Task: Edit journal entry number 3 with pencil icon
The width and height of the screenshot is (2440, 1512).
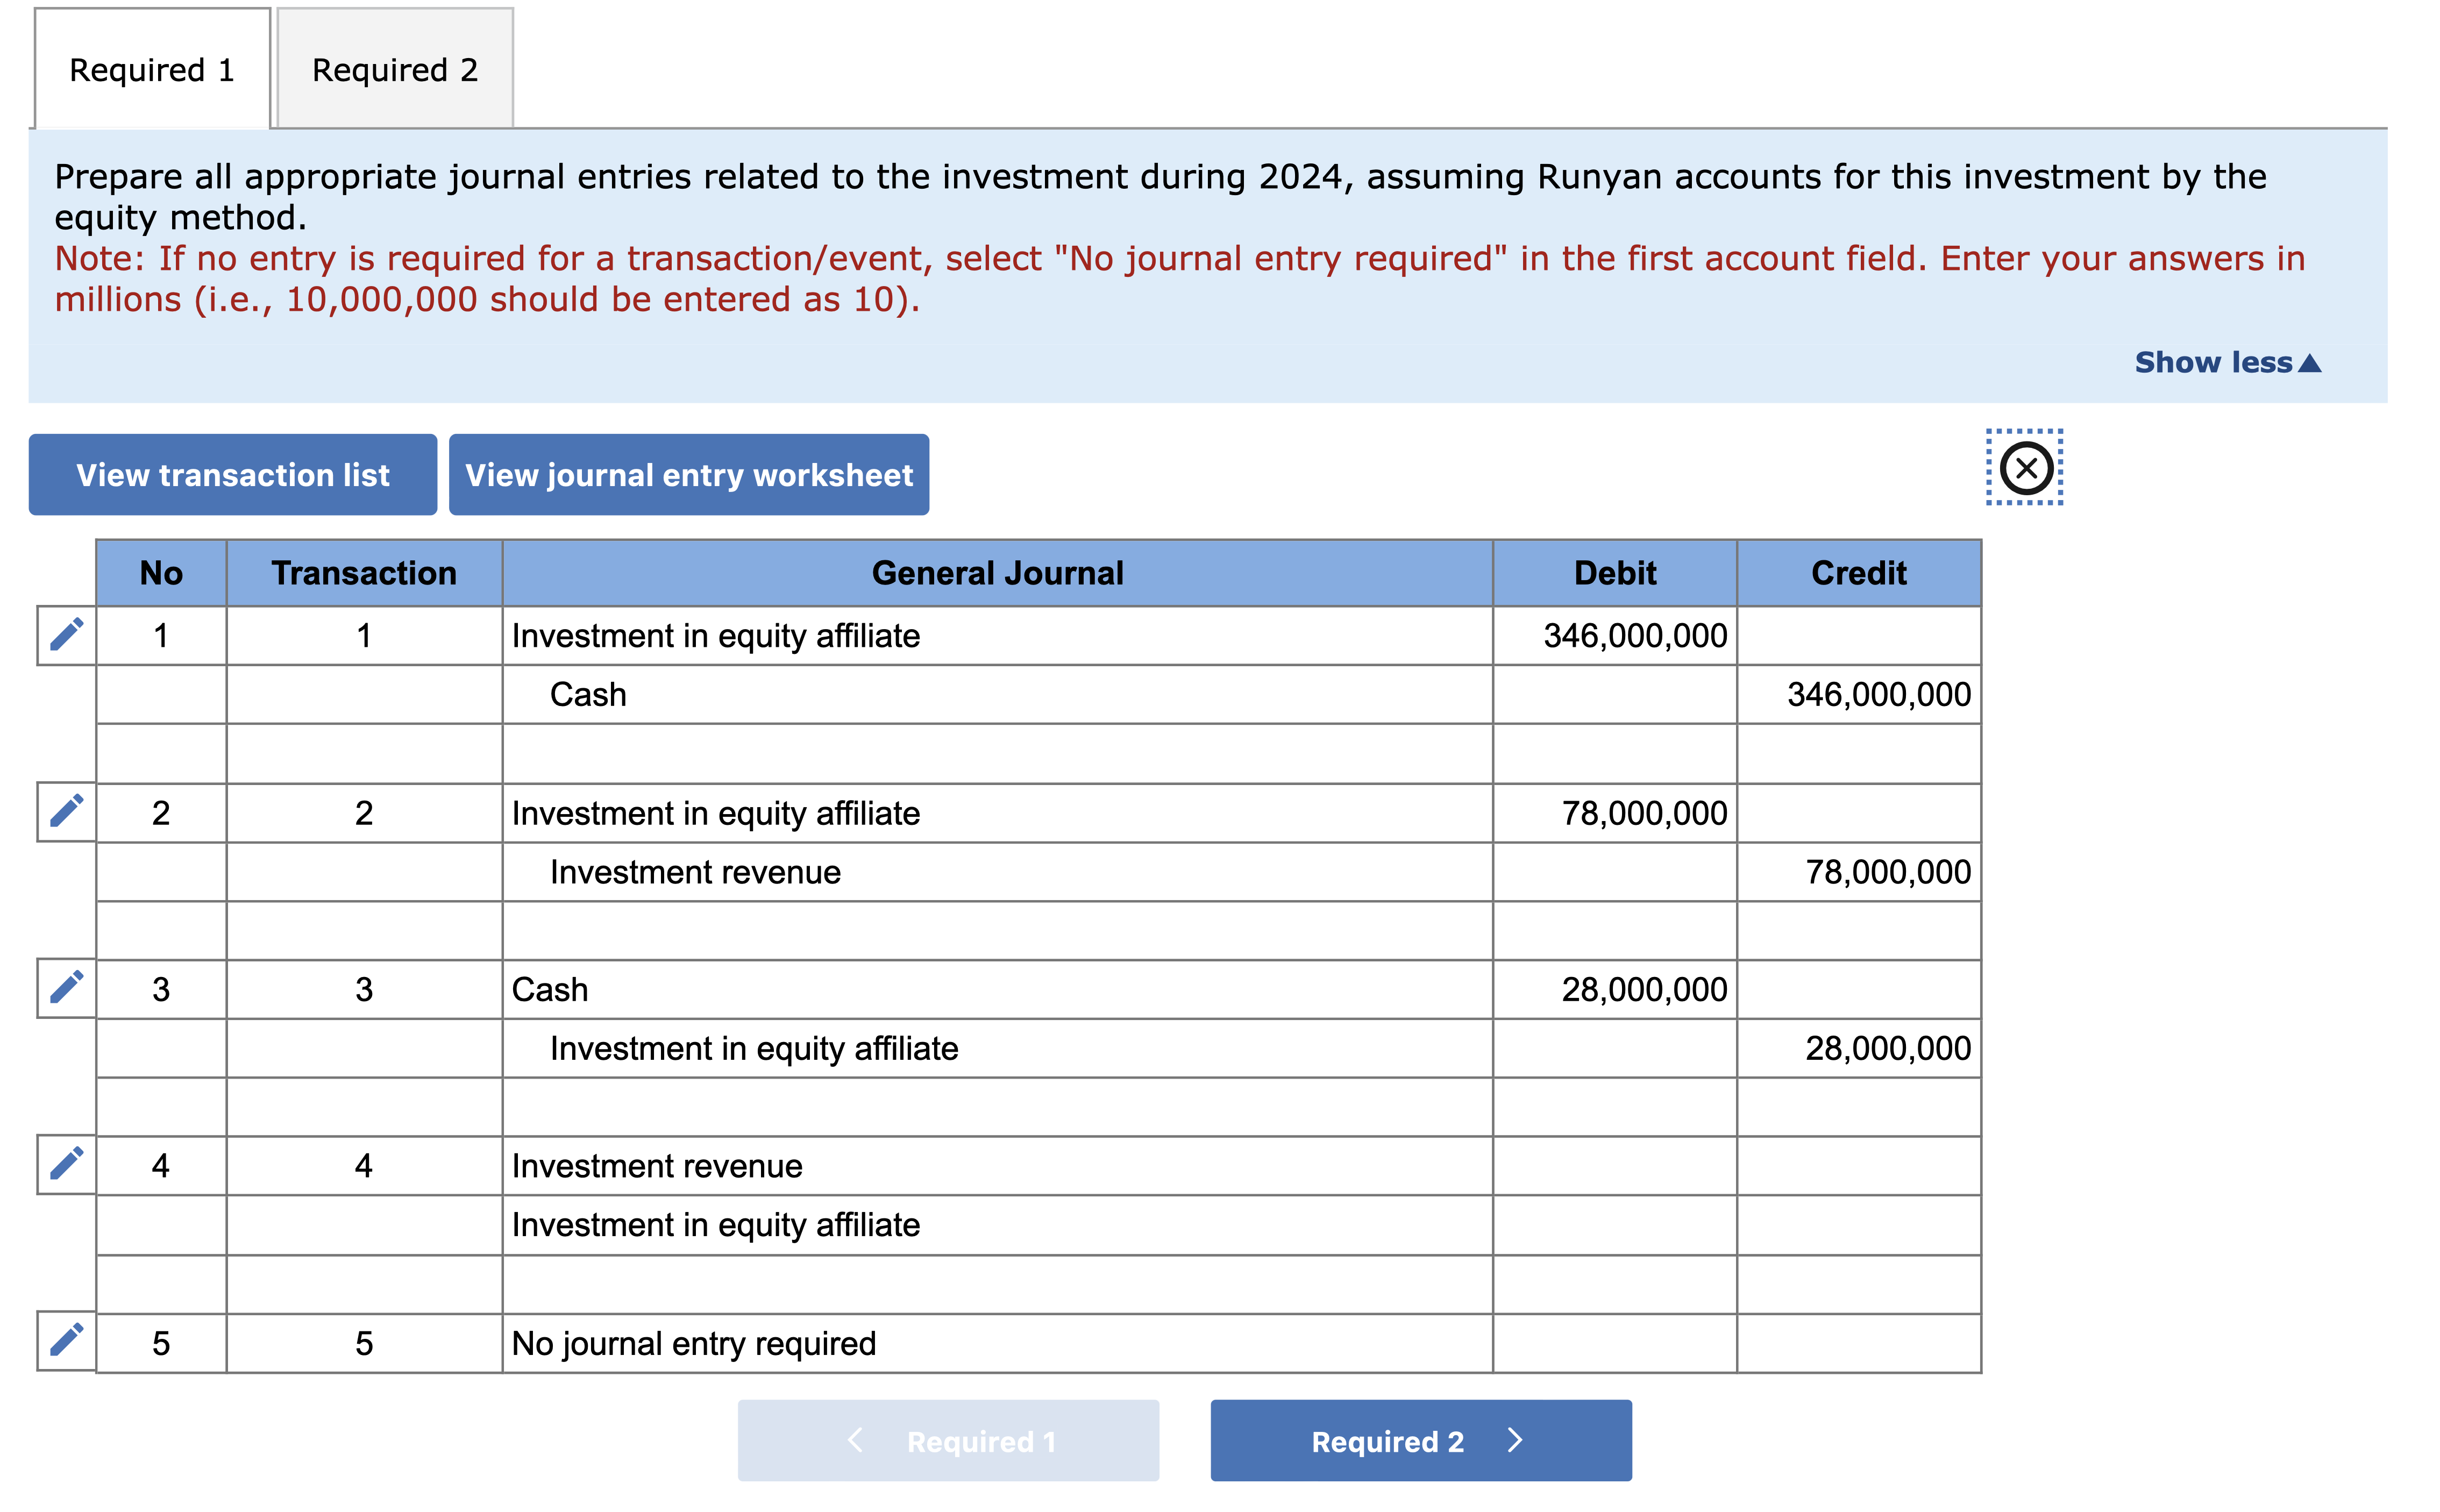Action: click(66, 988)
